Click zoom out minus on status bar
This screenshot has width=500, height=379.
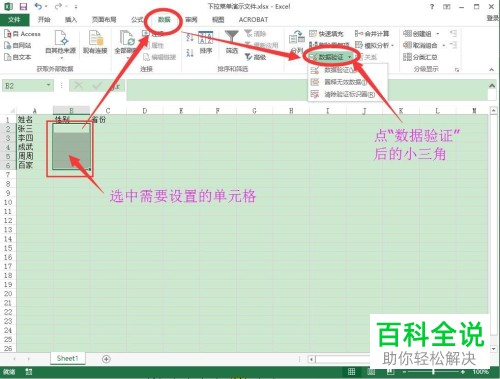[404, 371]
